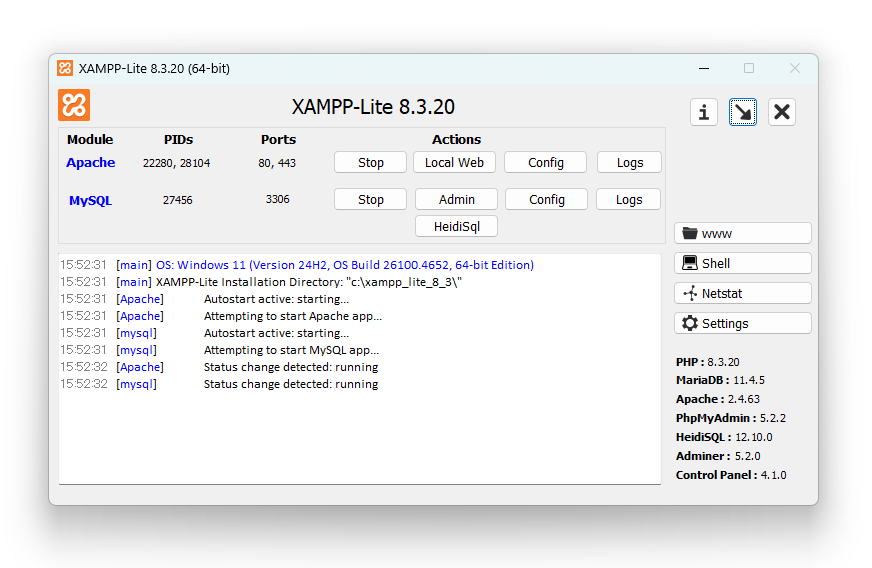
Task: Click the HeidiSQL : 12.10.0 version entry
Action: tap(724, 437)
